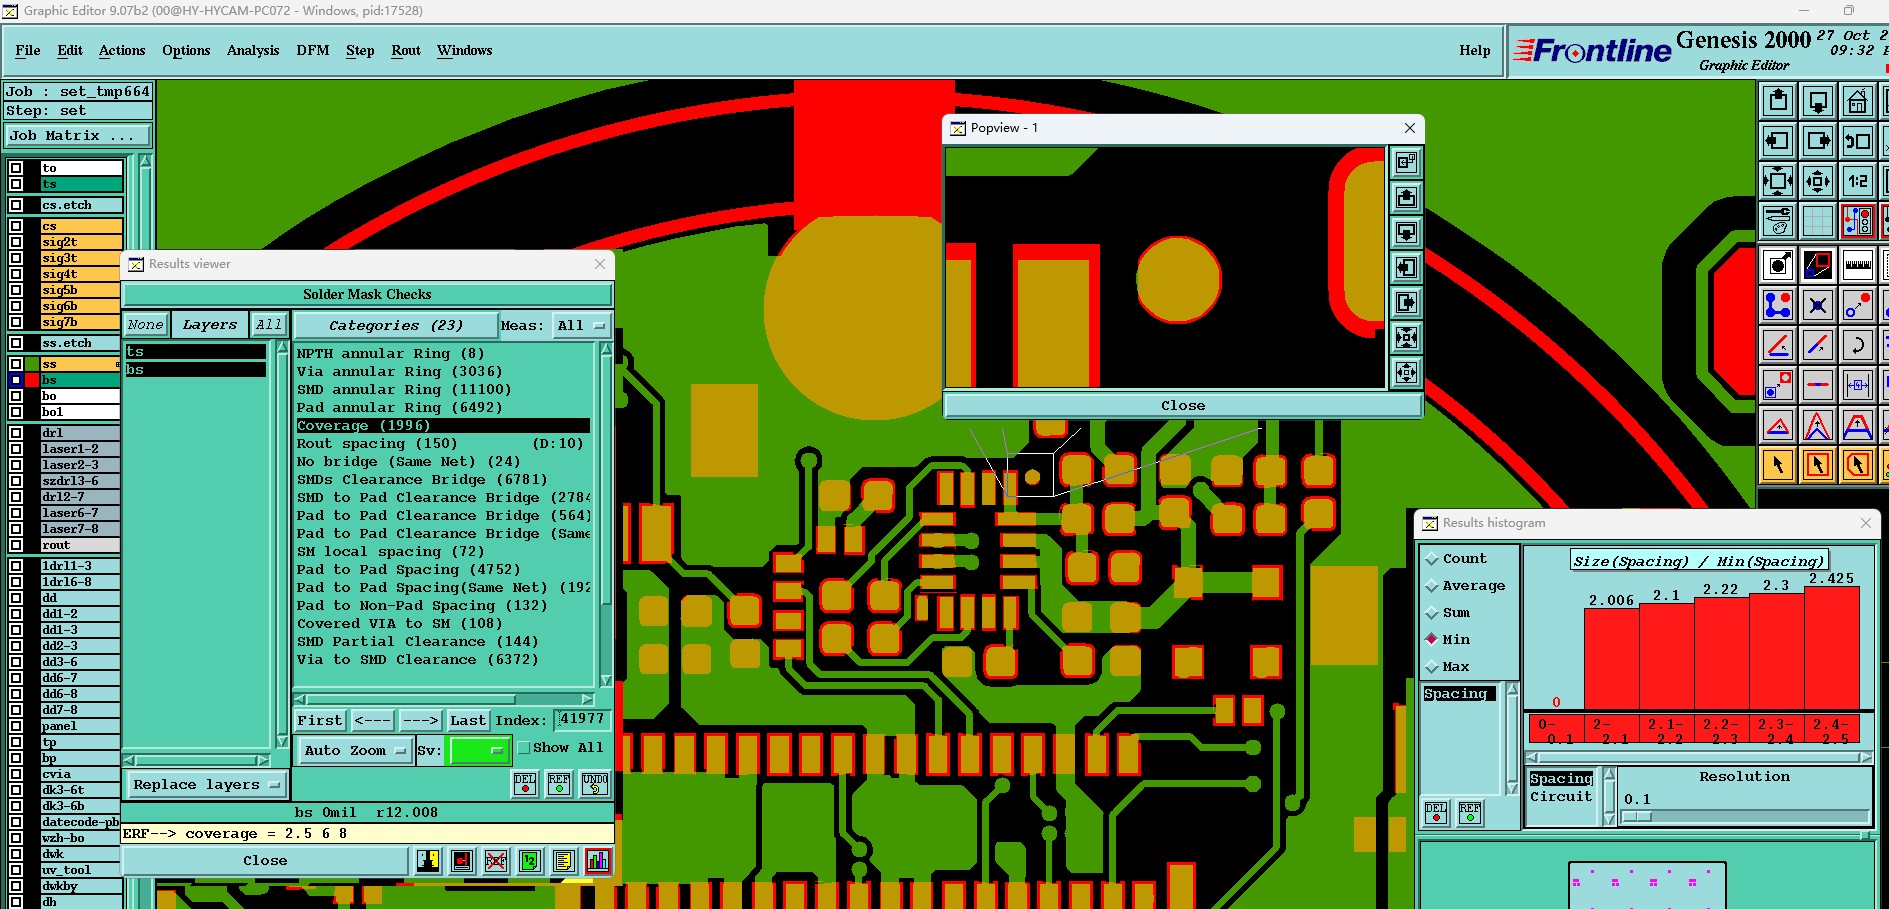
Task: Select the plain arrow select tool
Action: click(1778, 465)
